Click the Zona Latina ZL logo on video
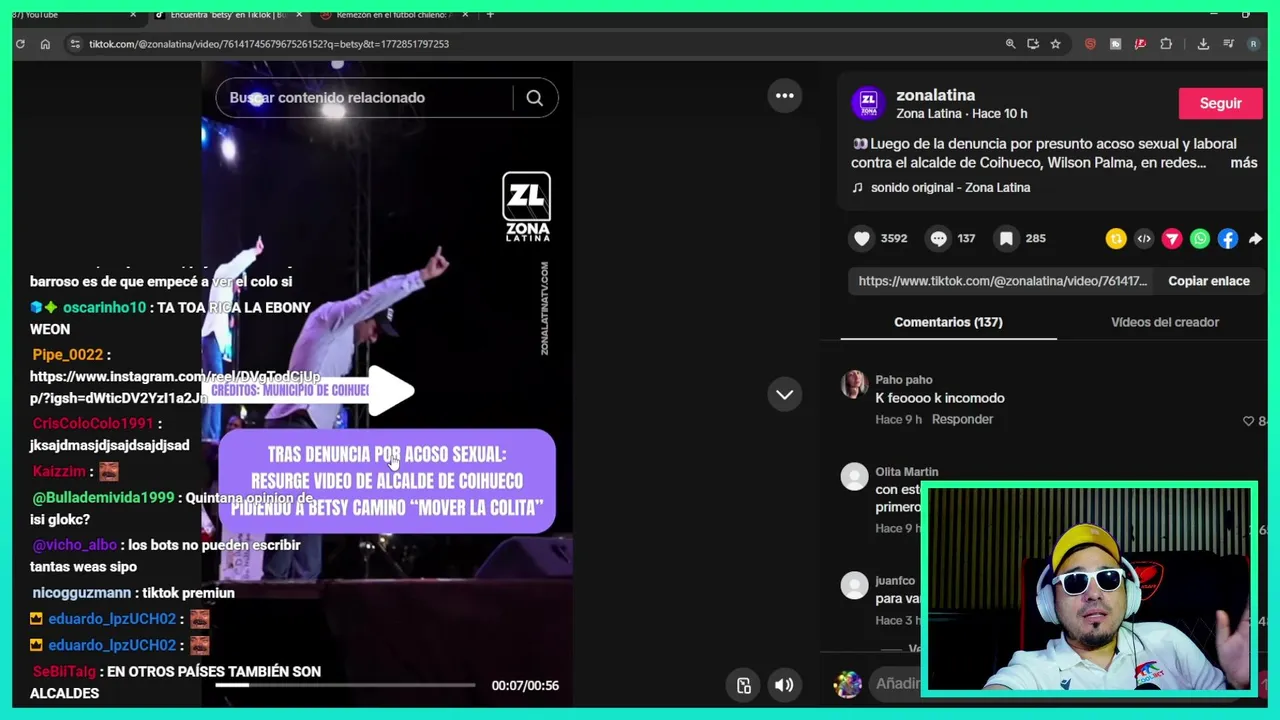The image size is (1280, 720). (x=526, y=207)
